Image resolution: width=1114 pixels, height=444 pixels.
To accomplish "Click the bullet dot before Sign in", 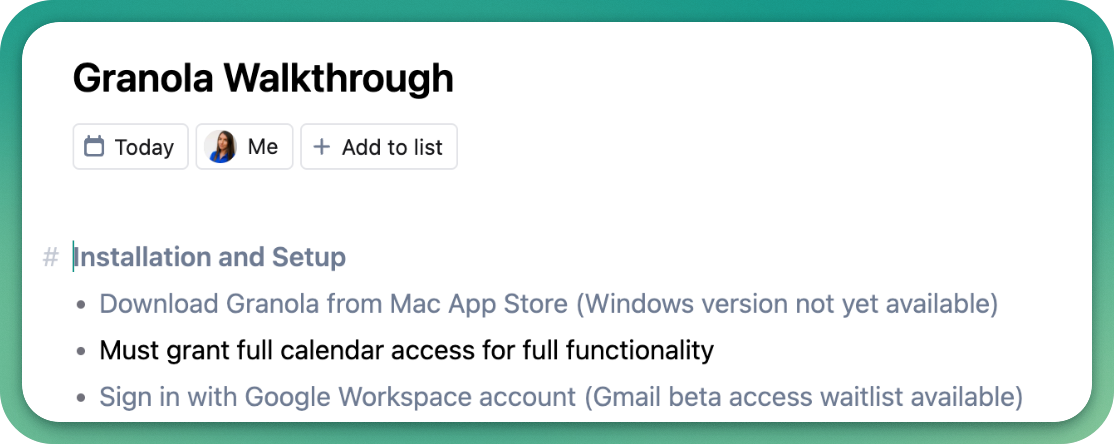I will click(x=81, y=399).
